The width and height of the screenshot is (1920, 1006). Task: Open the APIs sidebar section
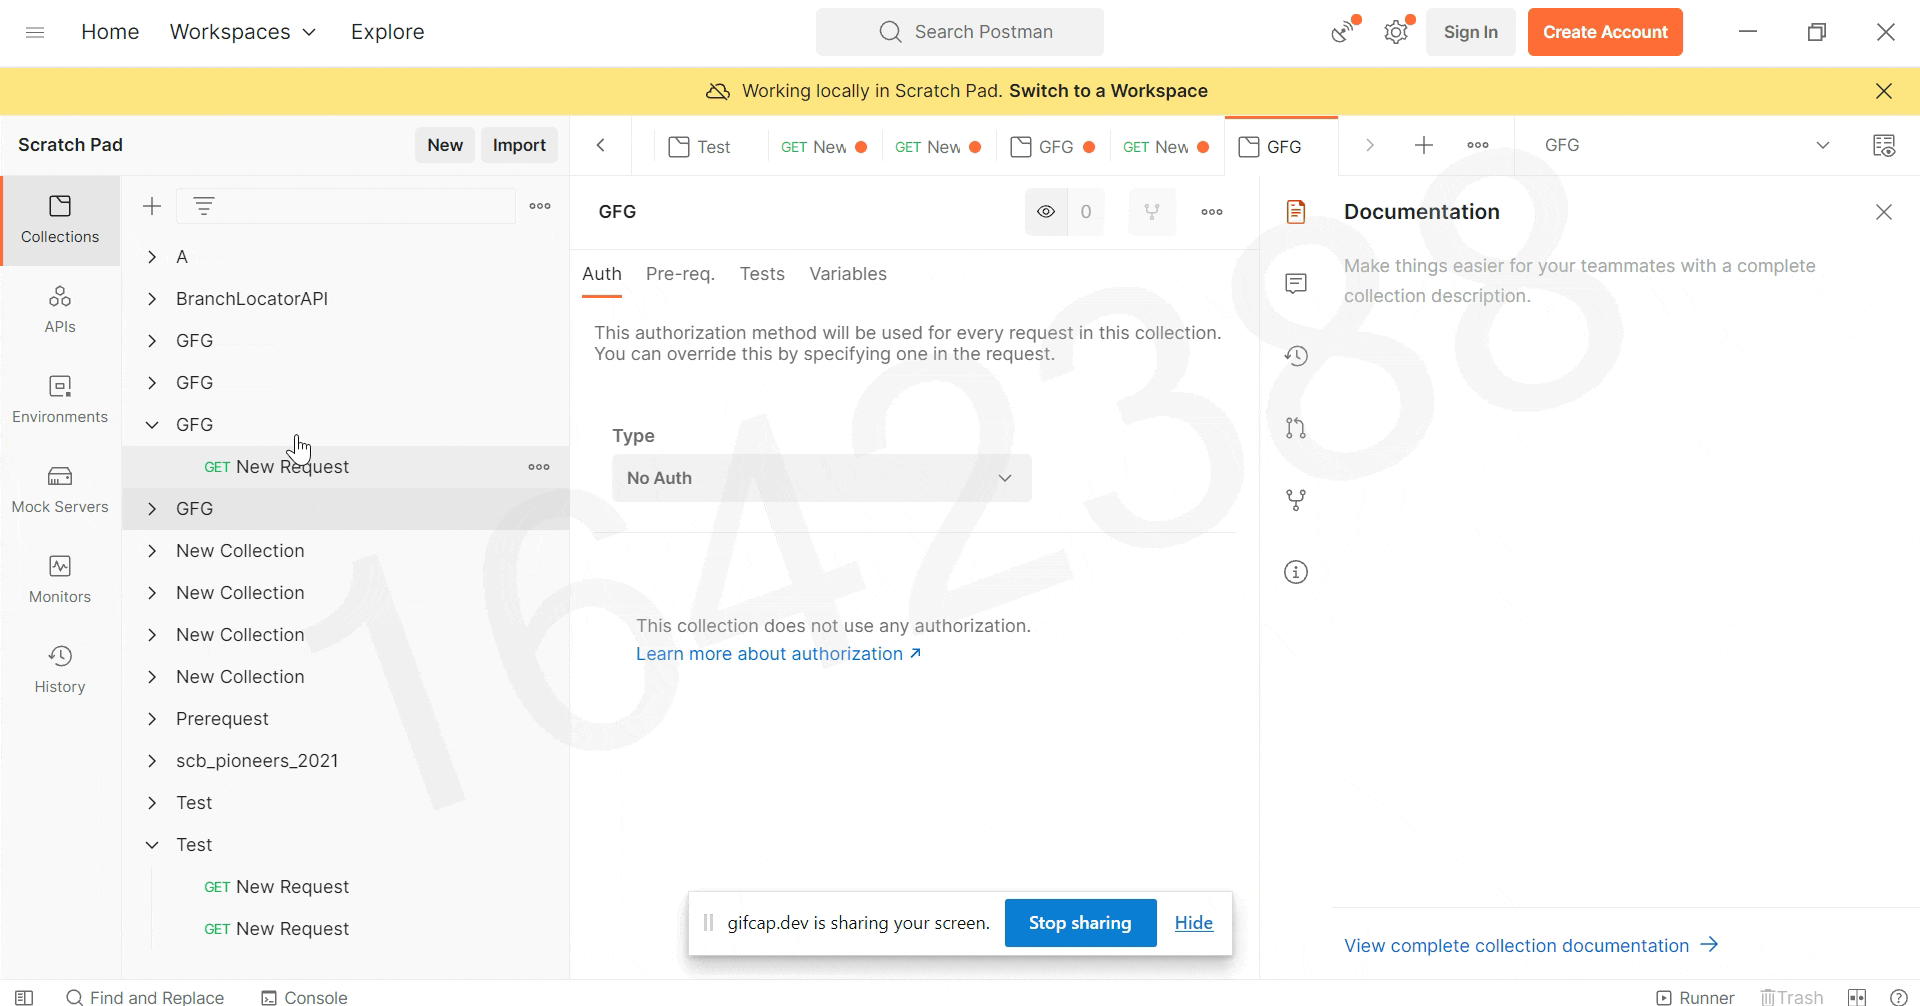(60, 310)
